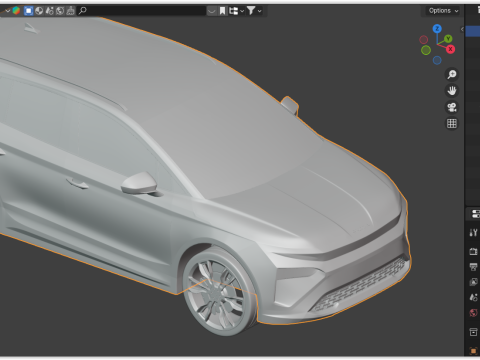This screenshot has height=360, width=480.
Task: Click the globe icon in the top header
Action: coord(60,11)
